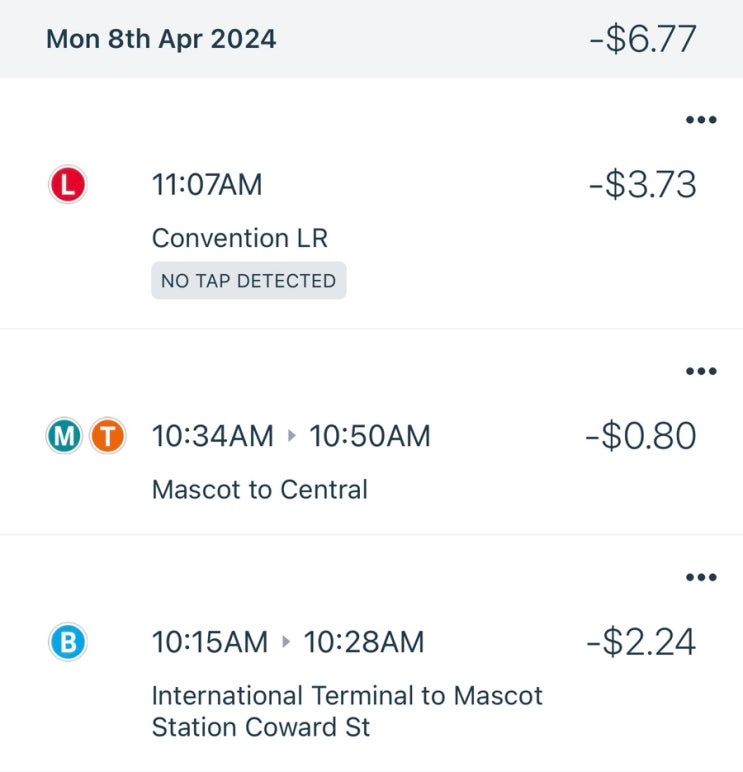Select the Mascot to Central trip label
The width and height of the screenshot is (743, 772).
click(x=260, y=489)
